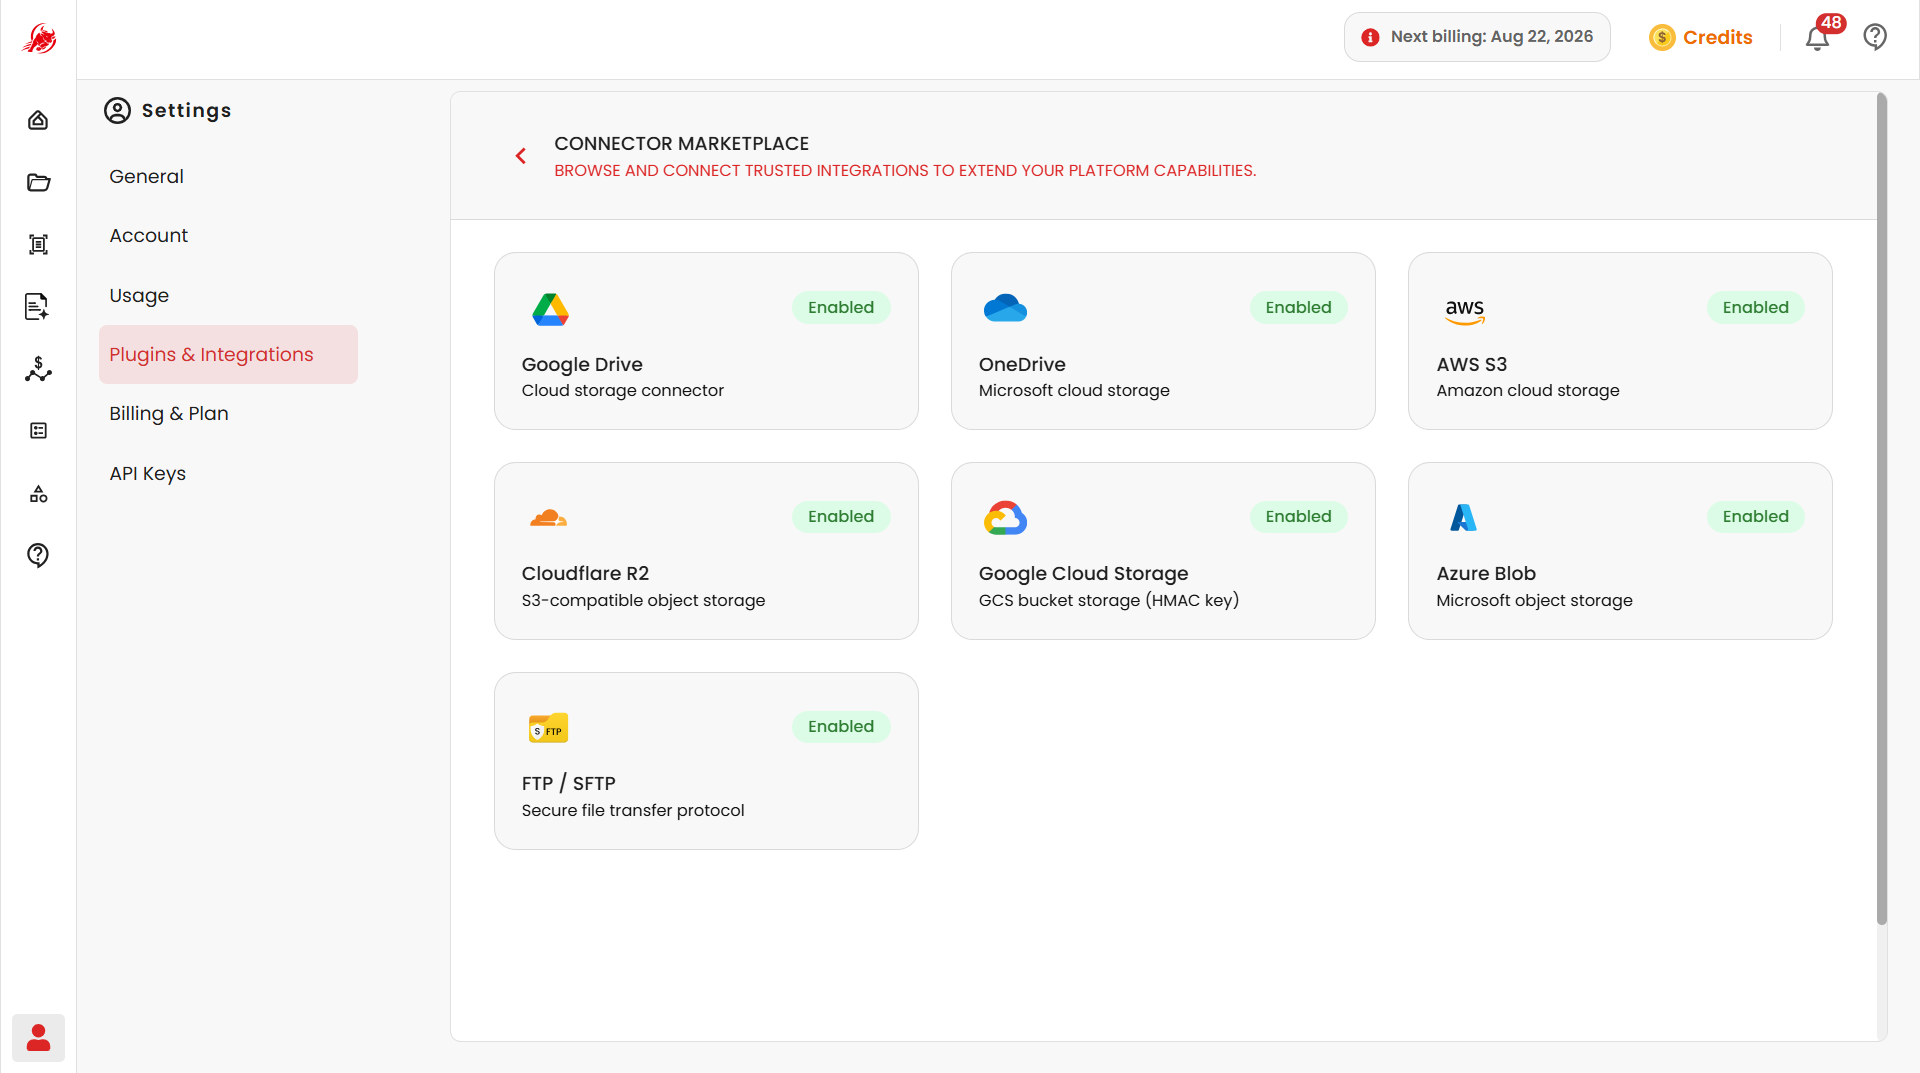Viewport: 1920px width, 1073px height.
Task: Click Enabled badge on OneDrive card
Action: (1298, 308)
